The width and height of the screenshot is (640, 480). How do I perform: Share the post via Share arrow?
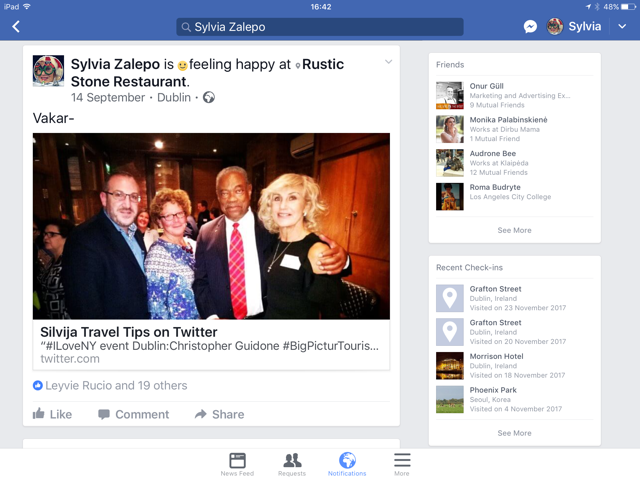pos(219,414)
